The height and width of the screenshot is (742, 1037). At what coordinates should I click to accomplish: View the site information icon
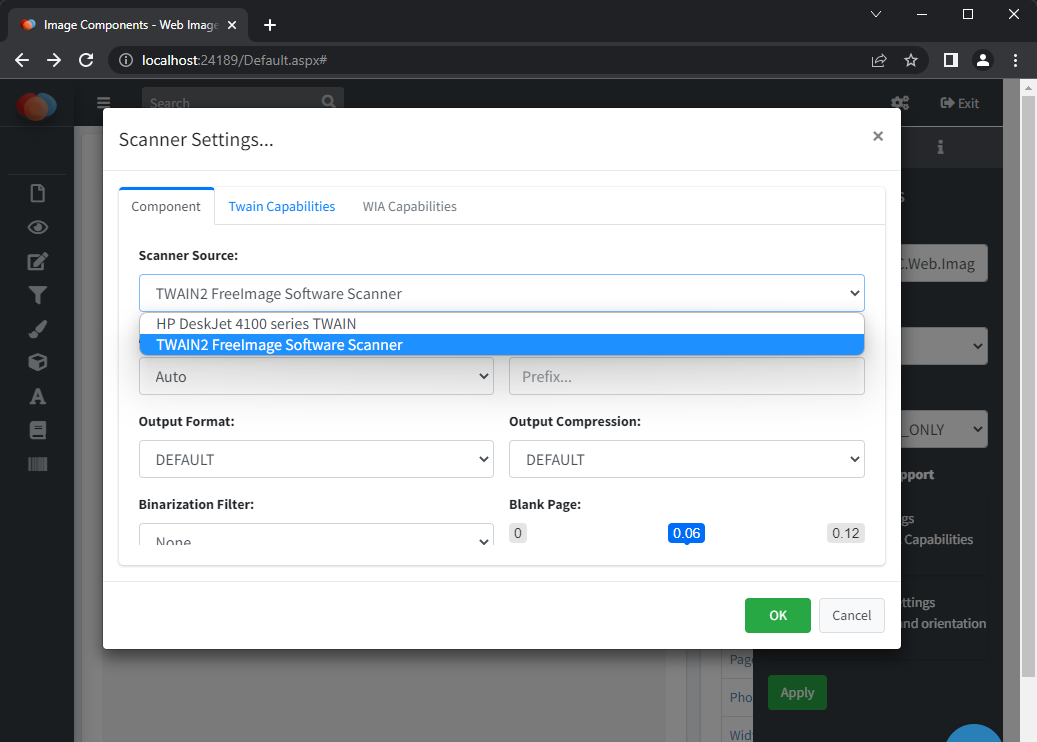click(126, 60)
